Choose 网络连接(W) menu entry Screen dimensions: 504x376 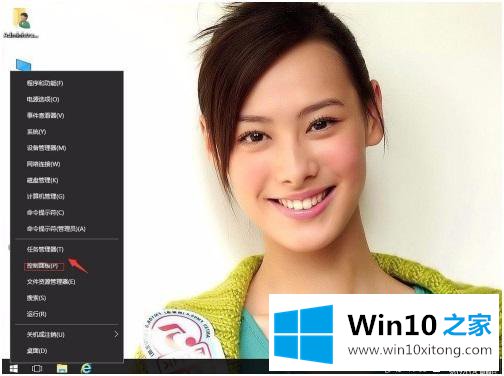67,164
